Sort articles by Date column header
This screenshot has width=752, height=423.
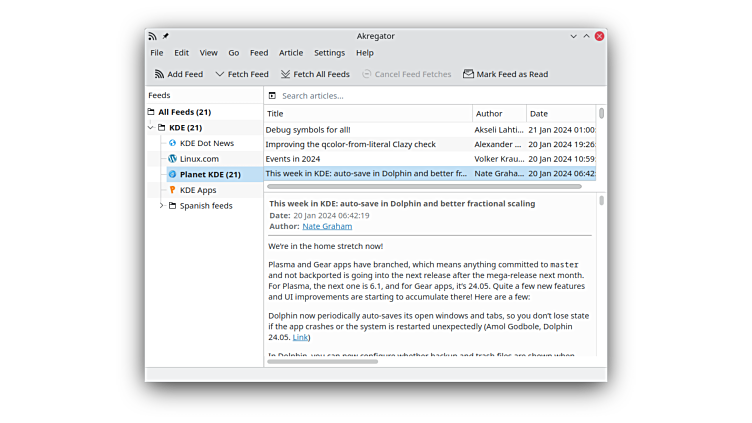560,114
